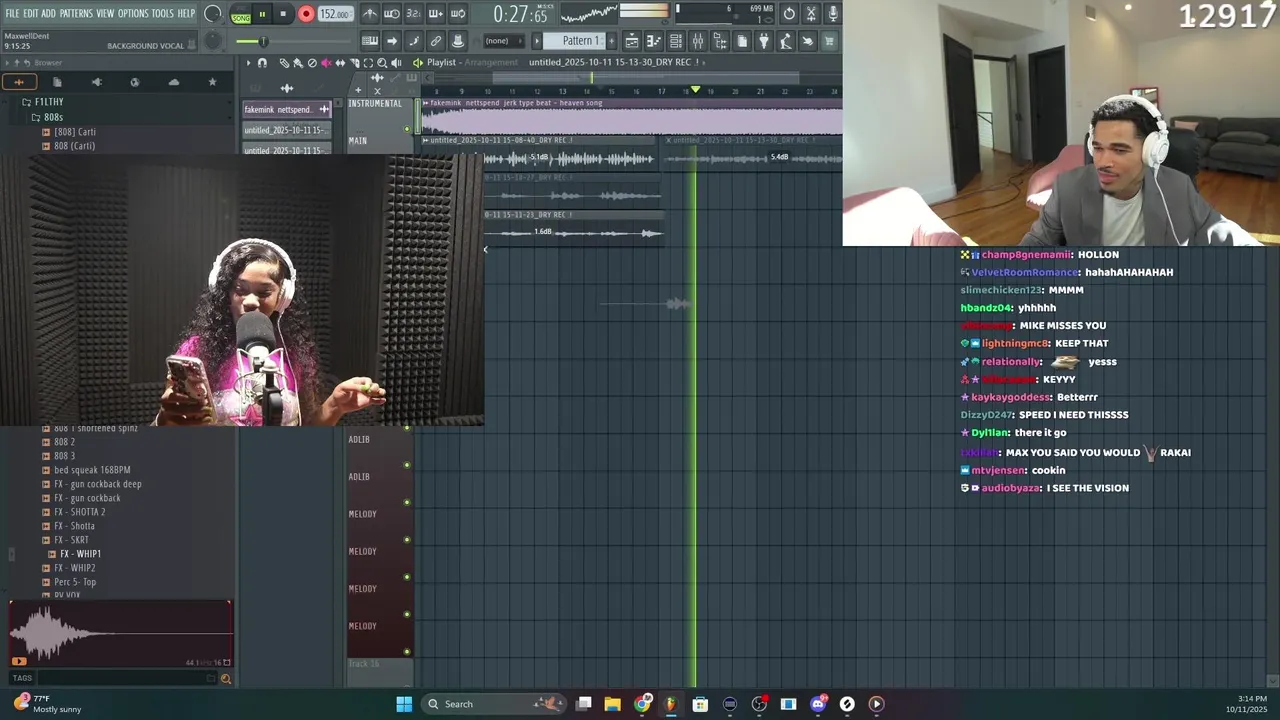Select the pink mute tool in playlist

pos(326,63)
